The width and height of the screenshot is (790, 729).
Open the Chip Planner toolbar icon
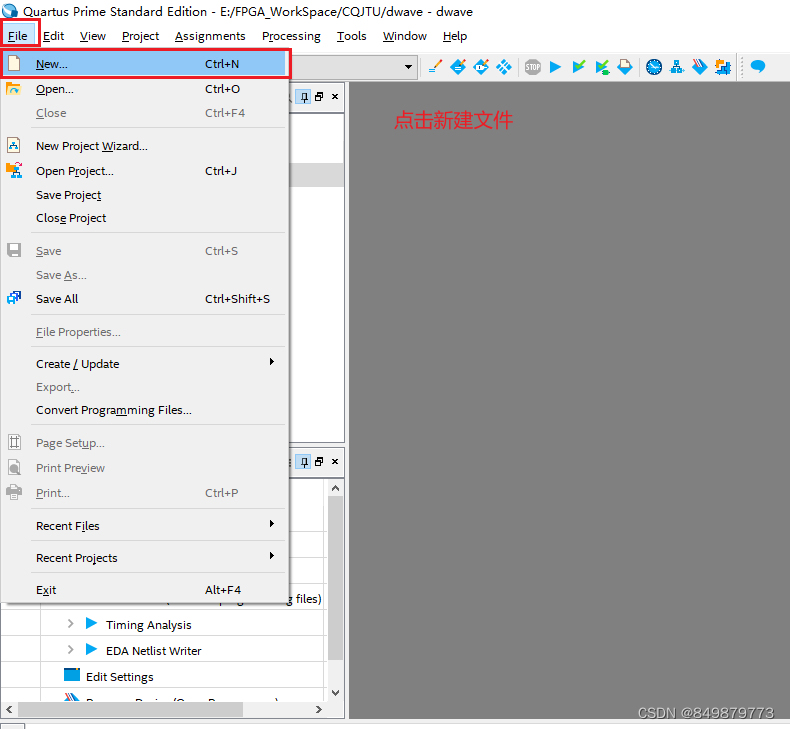tap(504, 67)
